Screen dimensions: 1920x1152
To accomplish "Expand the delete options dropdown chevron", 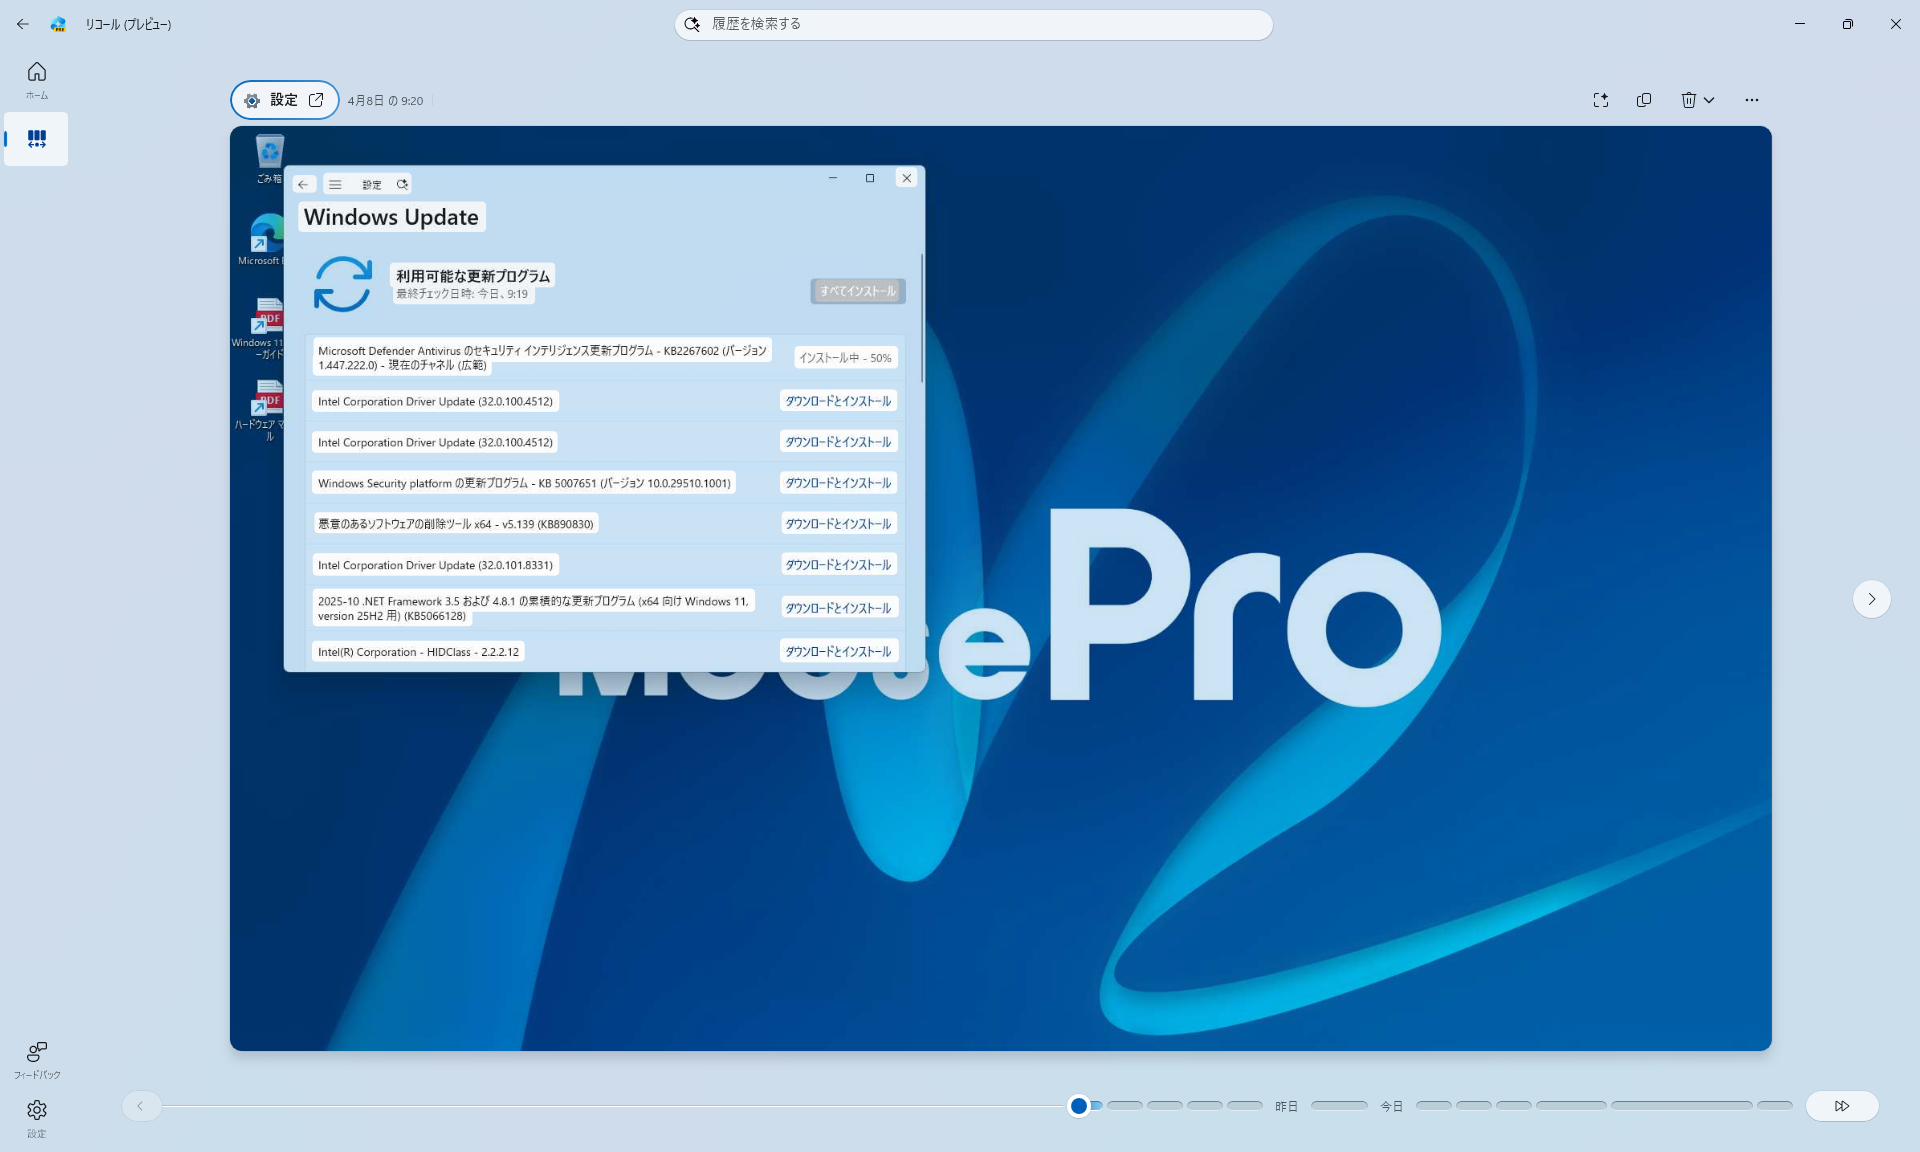I will coord(1709,100).
